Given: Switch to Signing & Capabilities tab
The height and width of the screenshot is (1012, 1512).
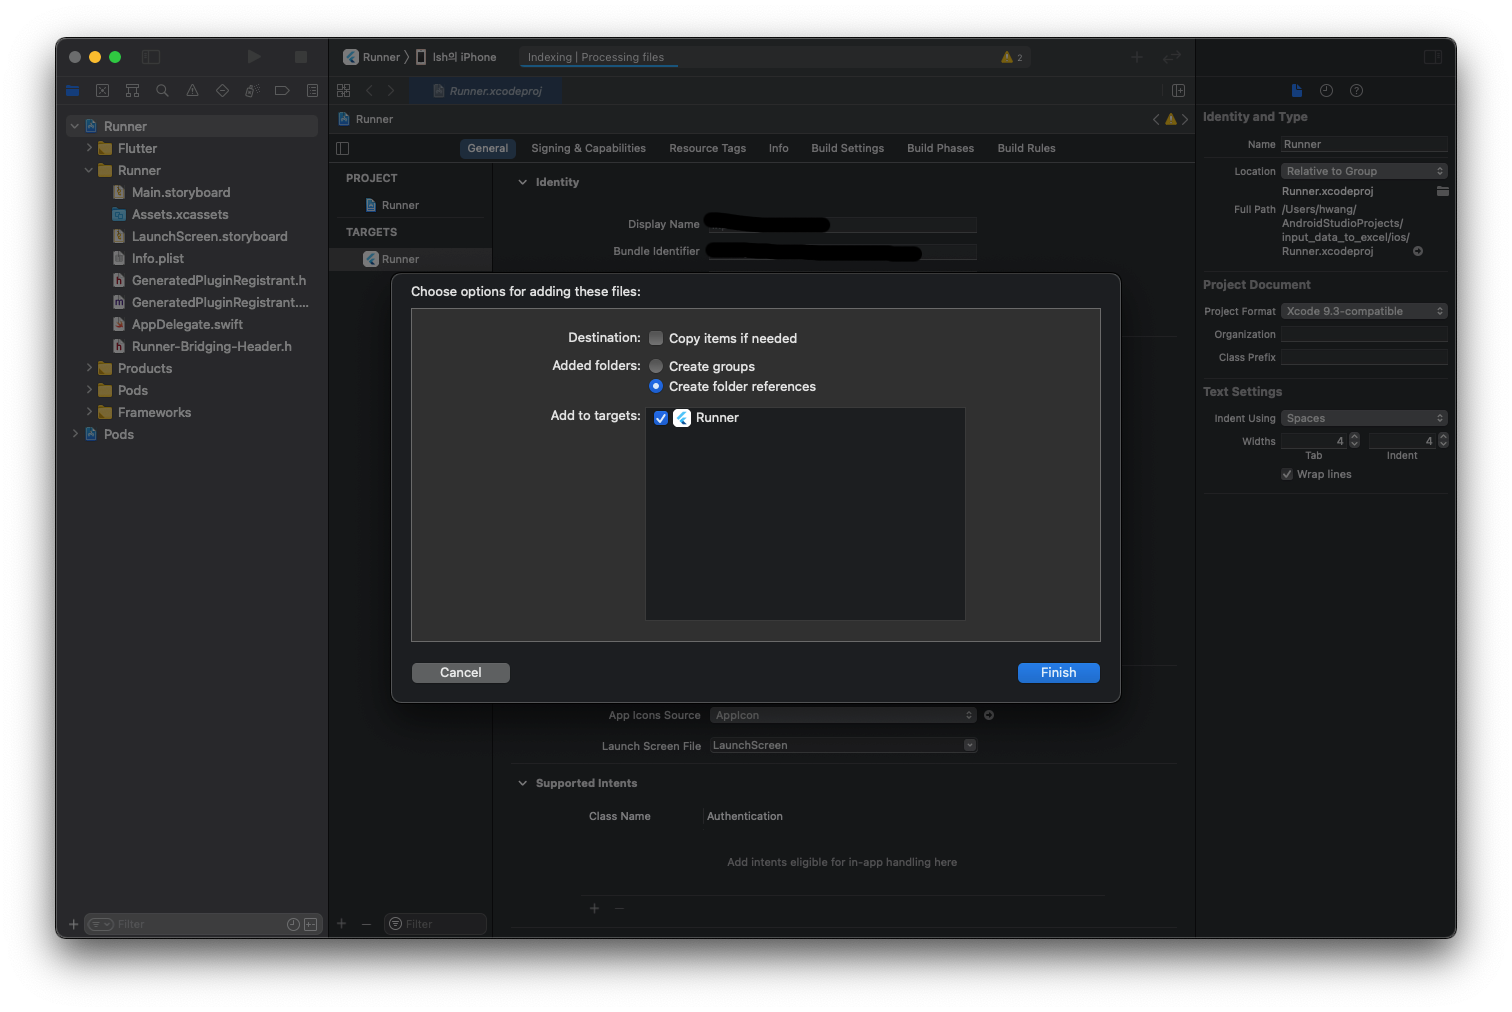Looking at the screenshot, I should (x=588, y=148).
